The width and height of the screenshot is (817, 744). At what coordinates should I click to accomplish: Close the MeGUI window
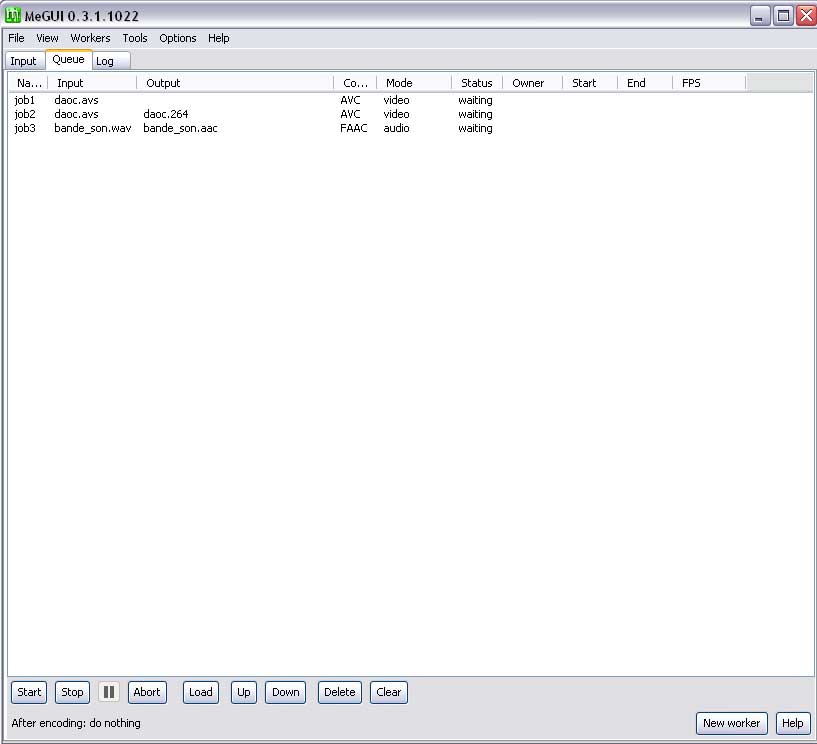click(806, 16)
